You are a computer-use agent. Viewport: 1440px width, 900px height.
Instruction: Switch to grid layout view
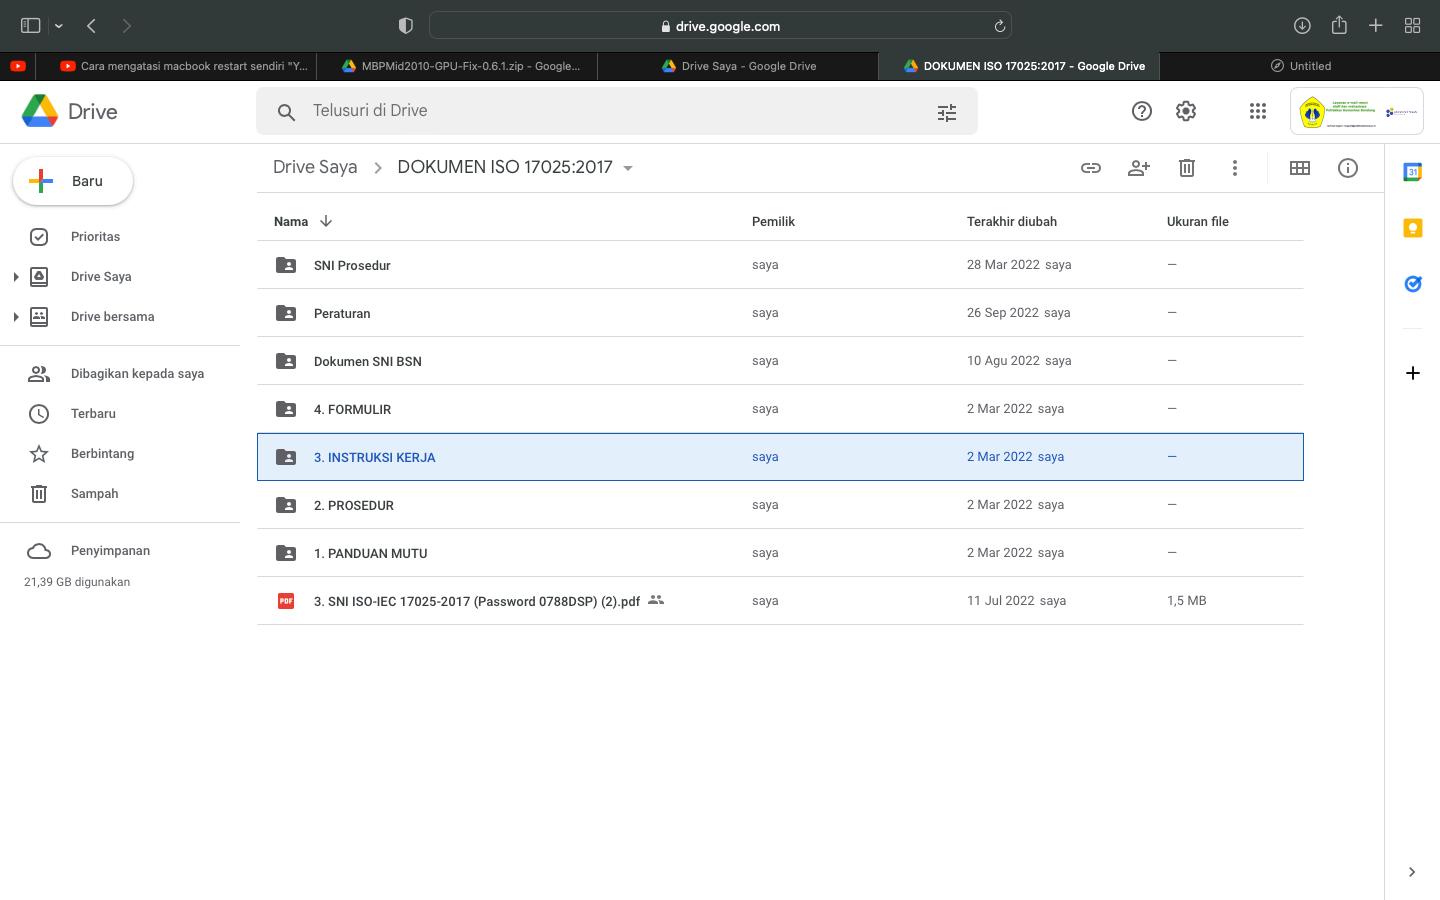[1300, 168]
